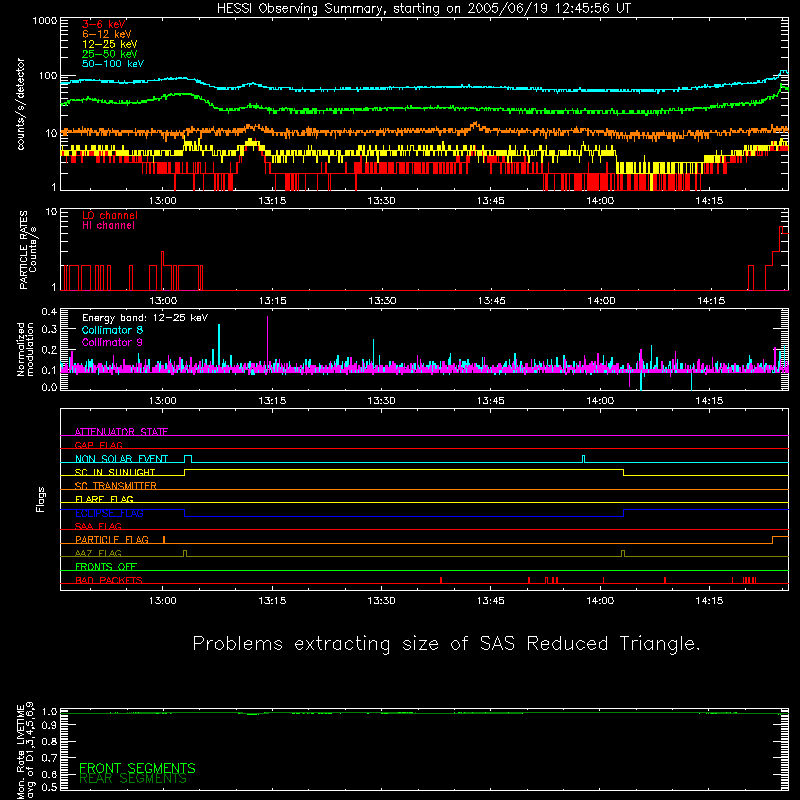Click the LO channel legend label
Screen dimensions: 800x800
point(110,215)
